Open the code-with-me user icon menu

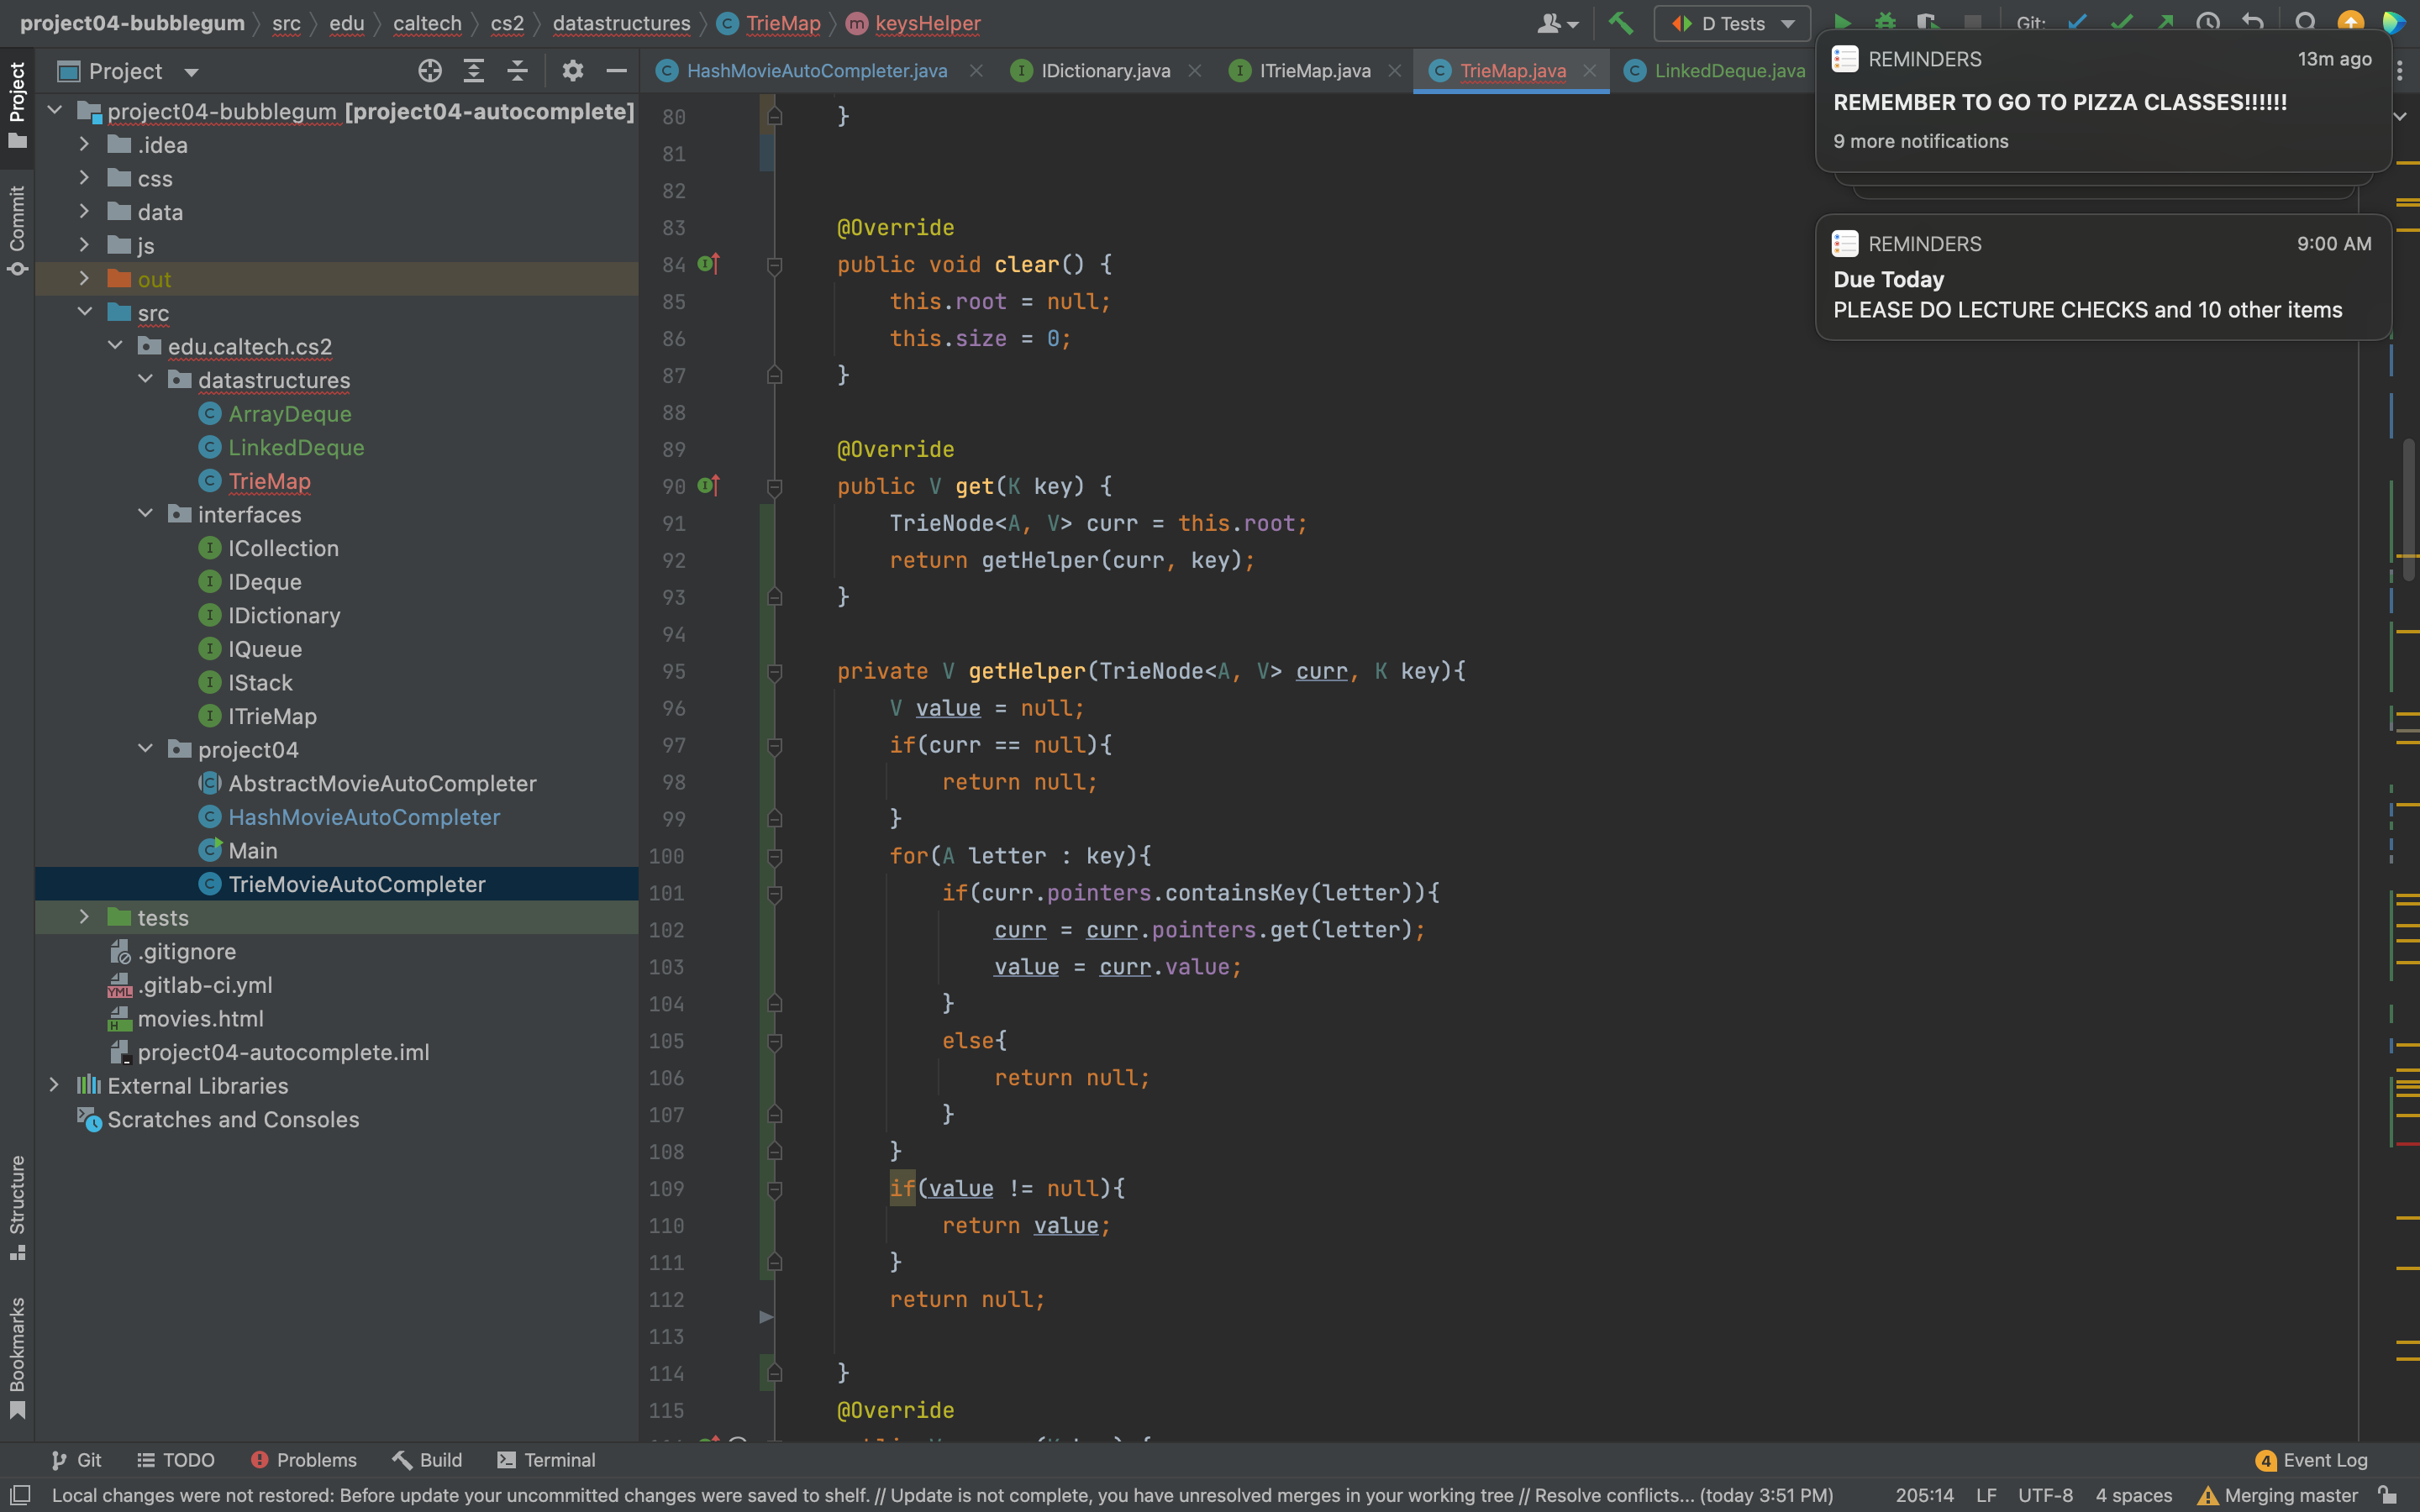click(x=1556, y=23)
